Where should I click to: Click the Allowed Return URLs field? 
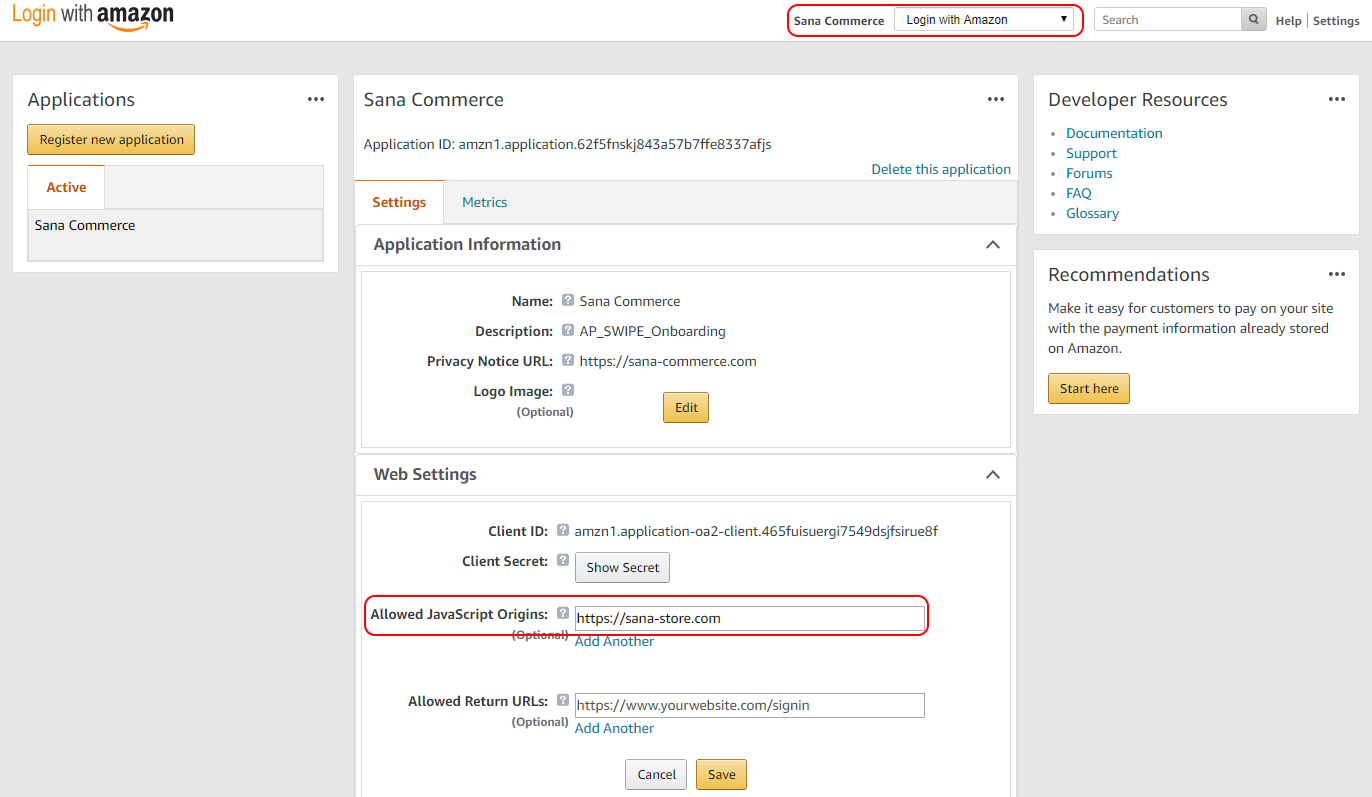(x=750, y=705)
